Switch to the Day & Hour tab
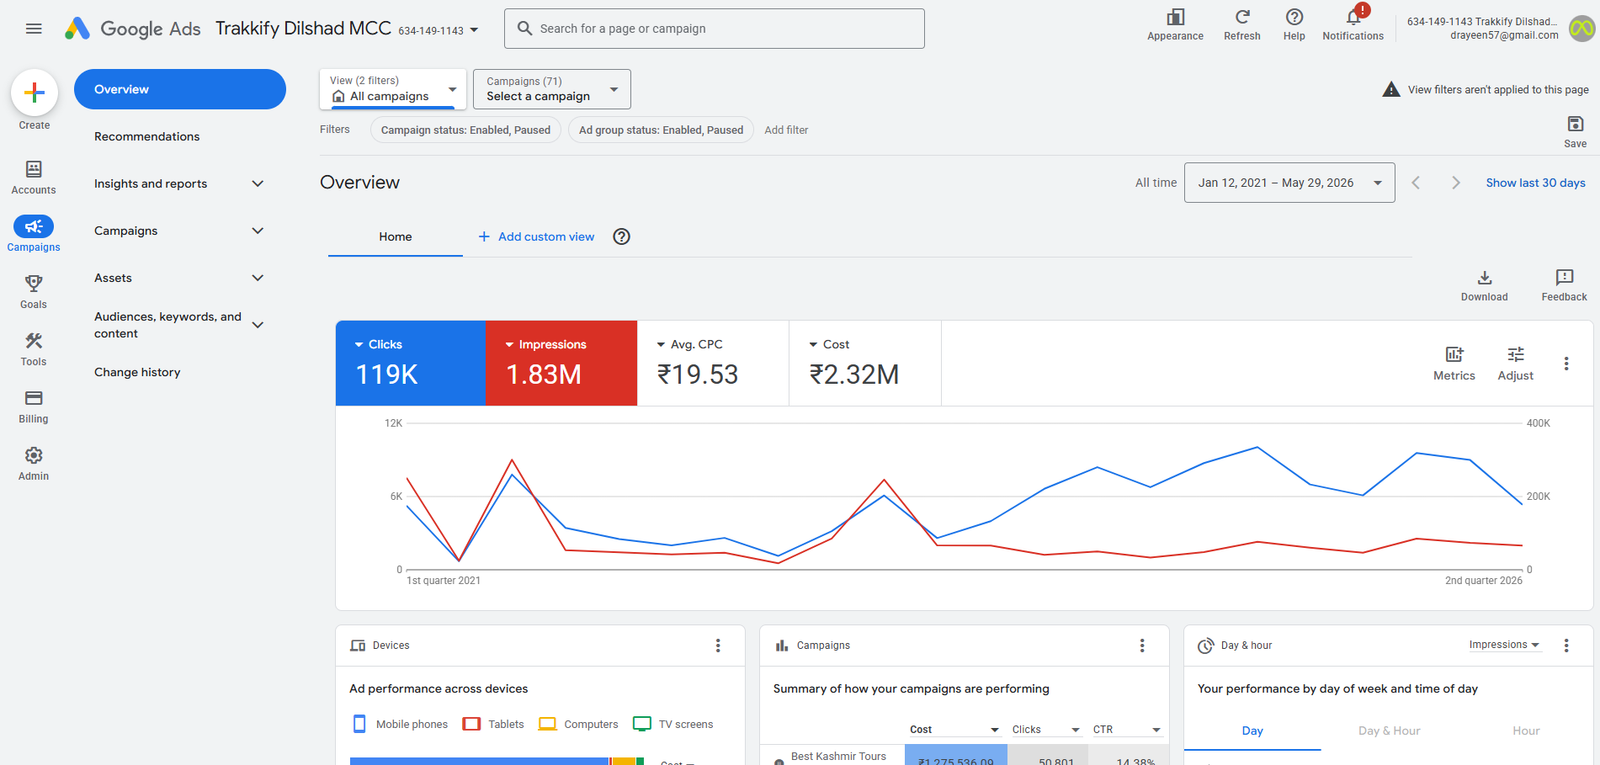This screenshot has width=1600, height=765. tap(1389, 731)
